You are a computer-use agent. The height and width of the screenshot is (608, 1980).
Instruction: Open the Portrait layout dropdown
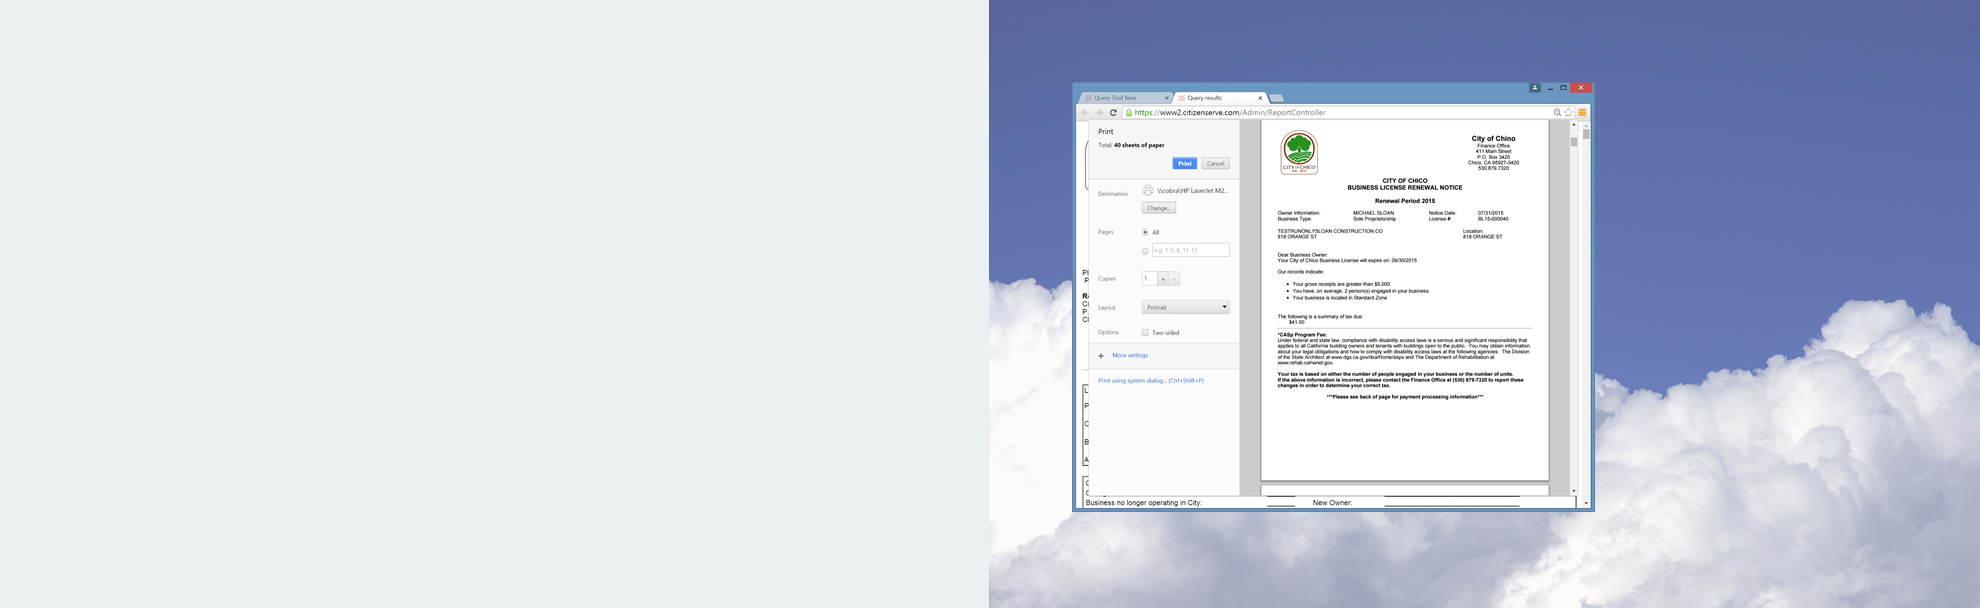pyautogui.click(x=1185, y=307)
